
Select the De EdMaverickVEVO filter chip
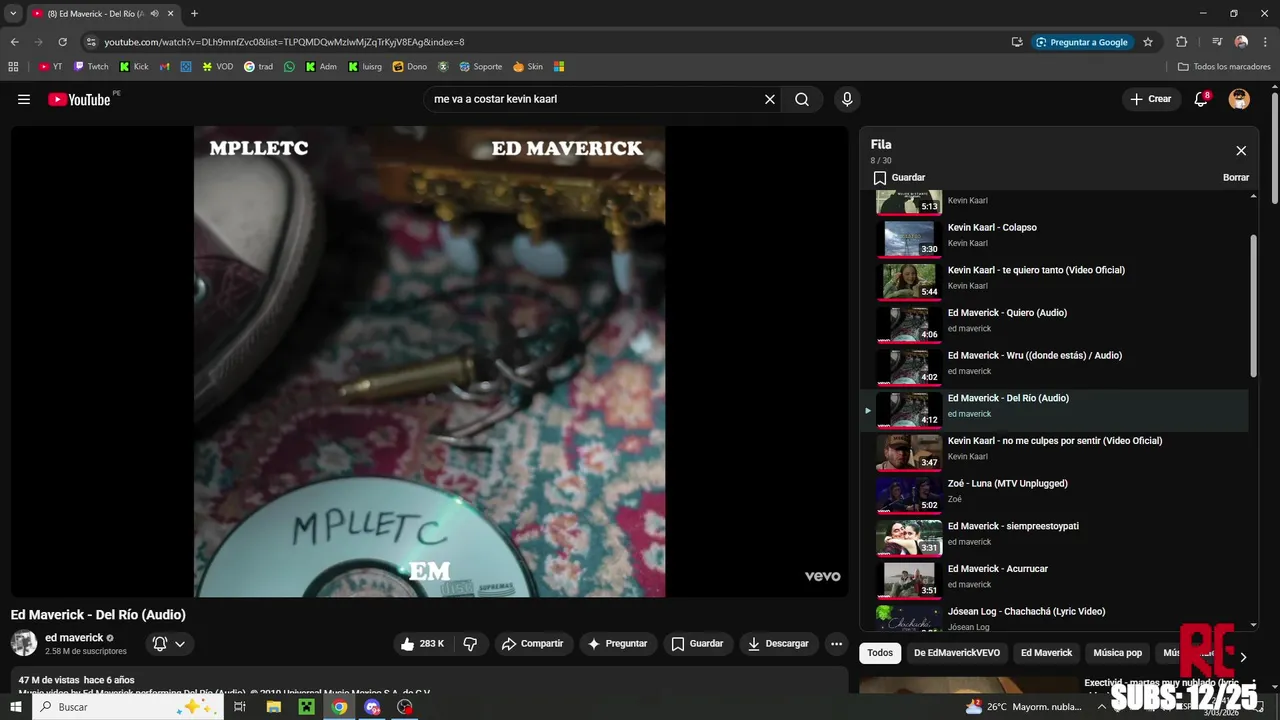[957, 653]
